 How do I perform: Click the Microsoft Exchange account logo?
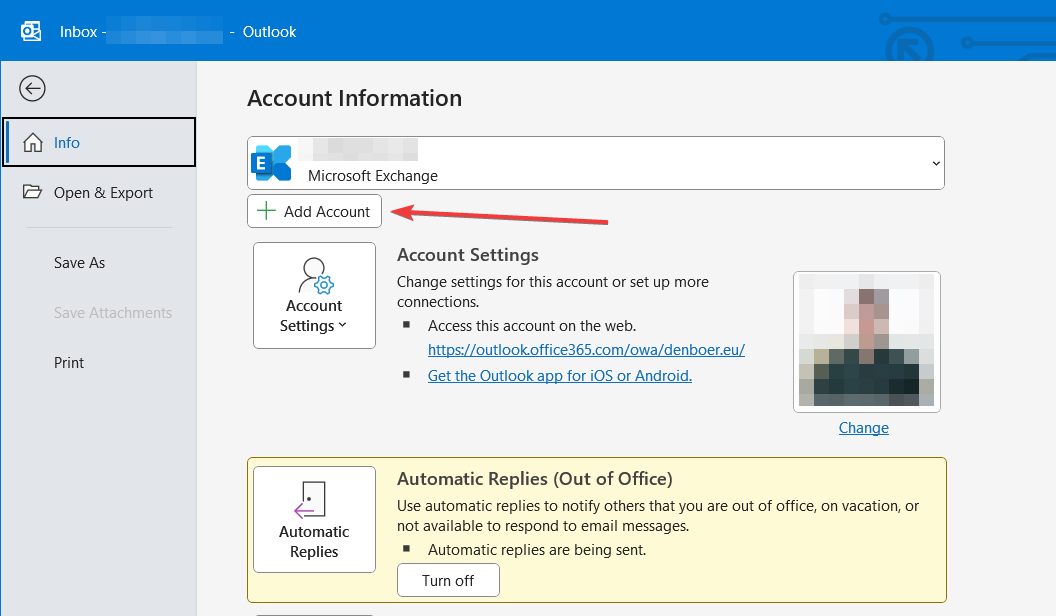tap(272, 163)
